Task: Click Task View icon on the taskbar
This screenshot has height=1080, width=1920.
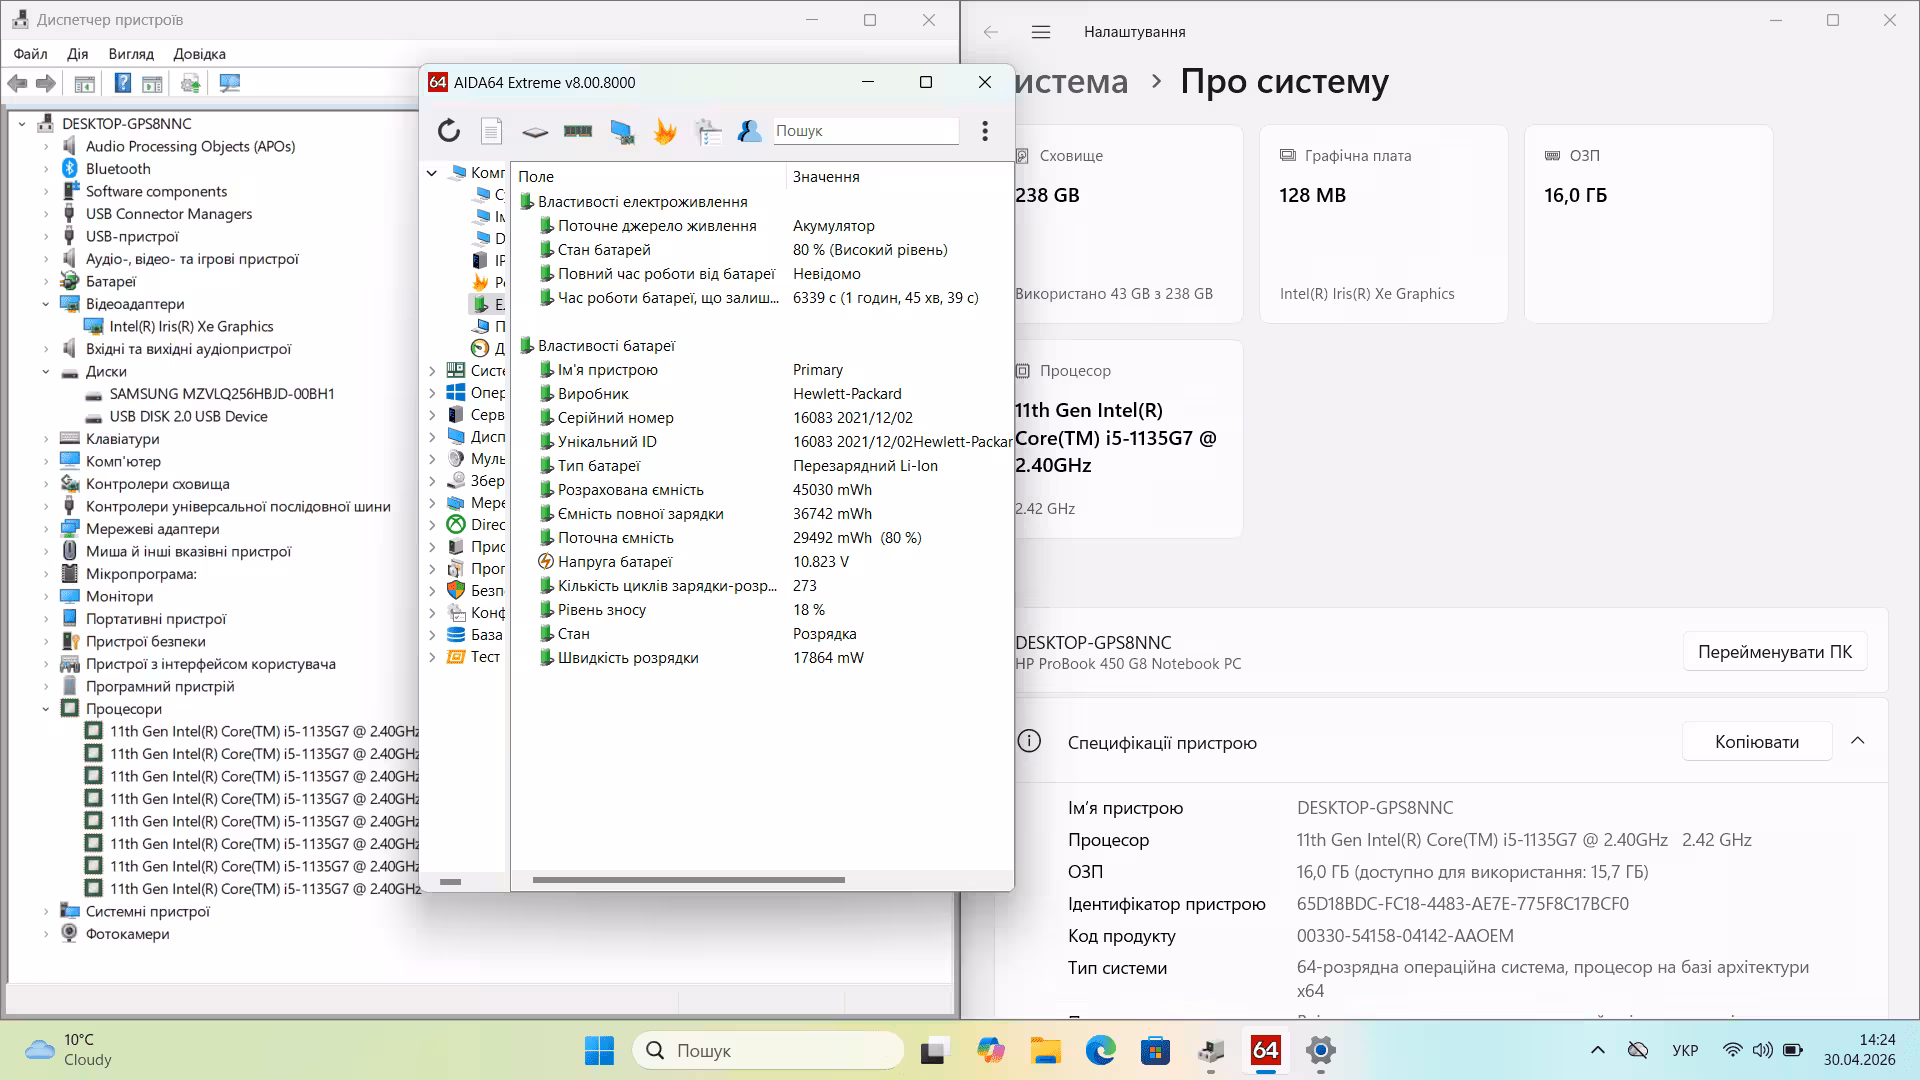Action: (x=934, y=1050)
